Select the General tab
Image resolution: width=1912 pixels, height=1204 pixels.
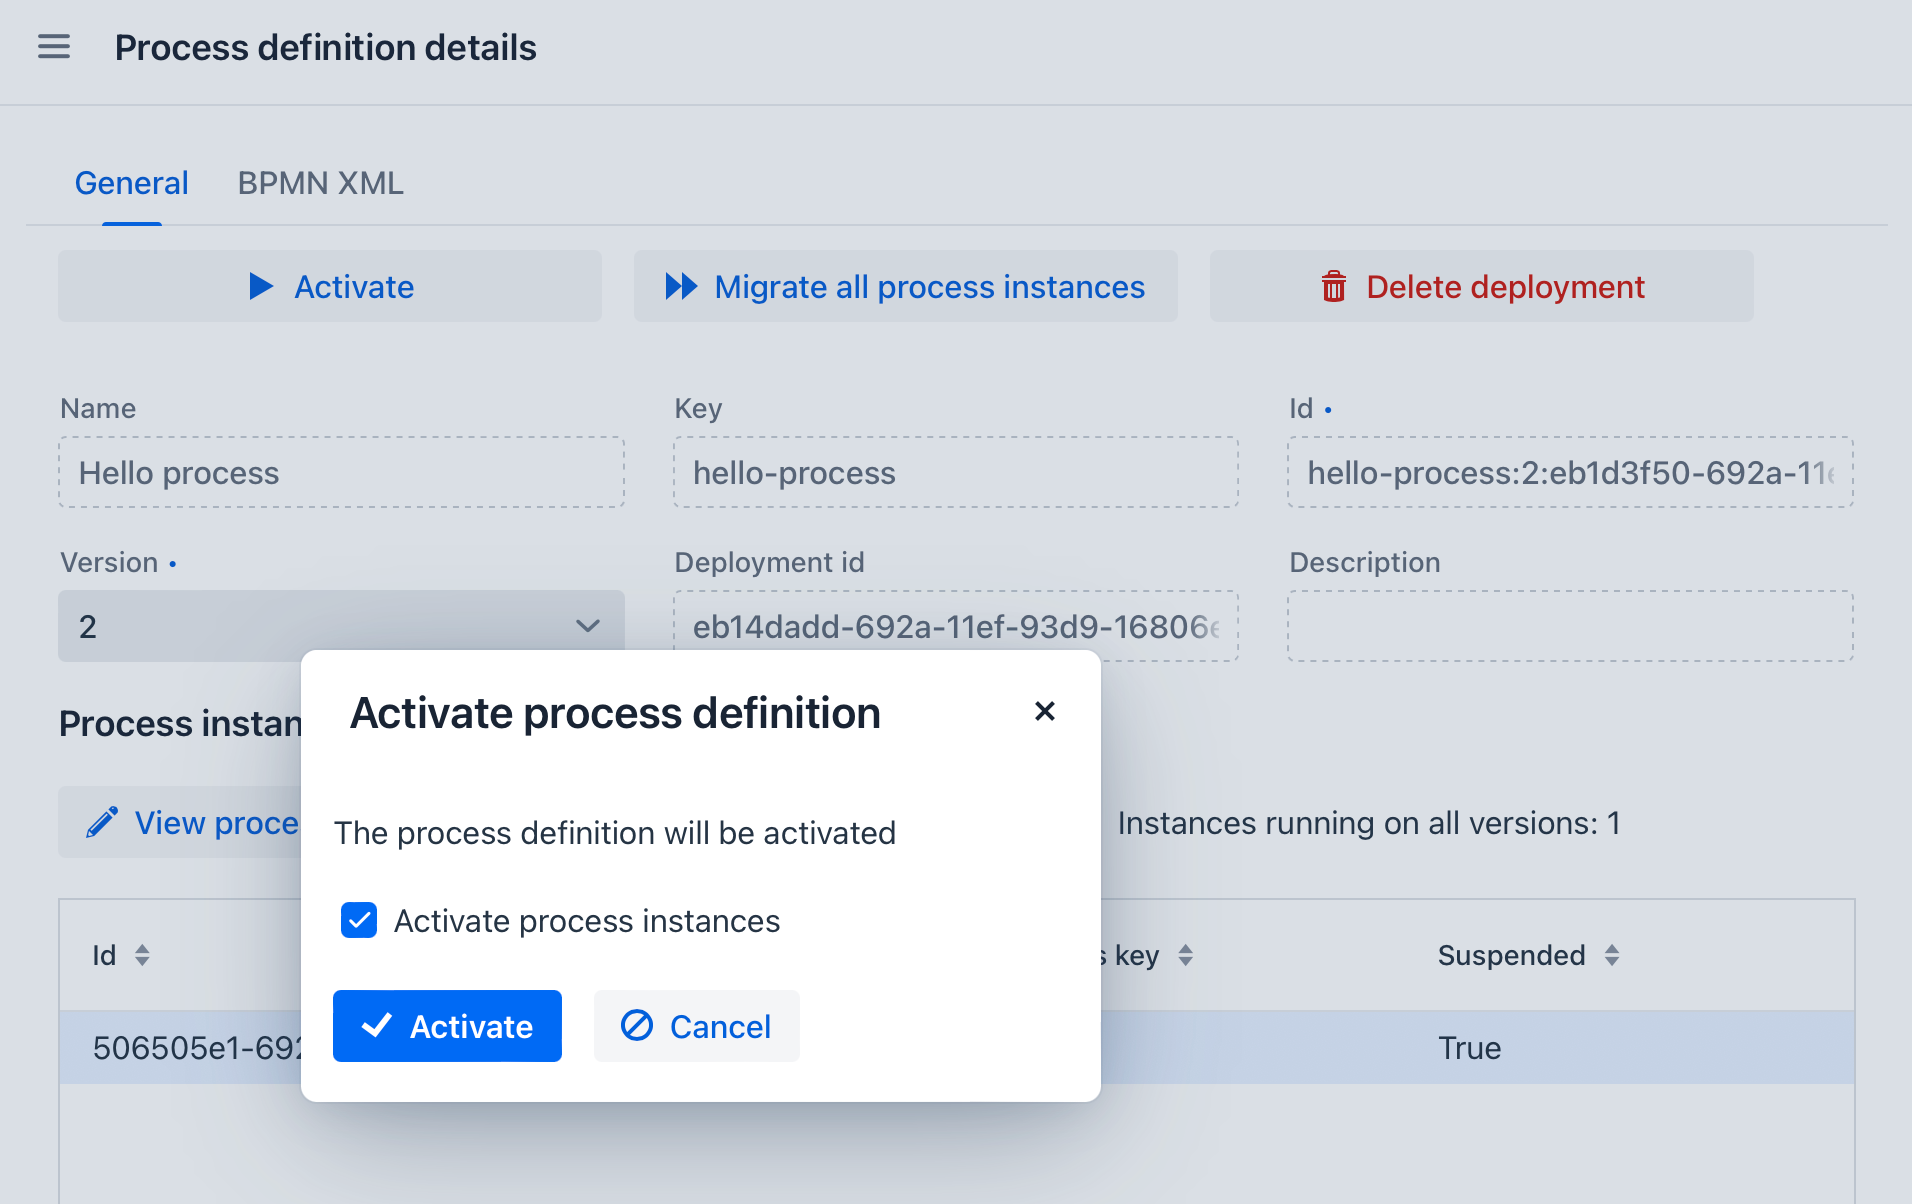point(131,182)
